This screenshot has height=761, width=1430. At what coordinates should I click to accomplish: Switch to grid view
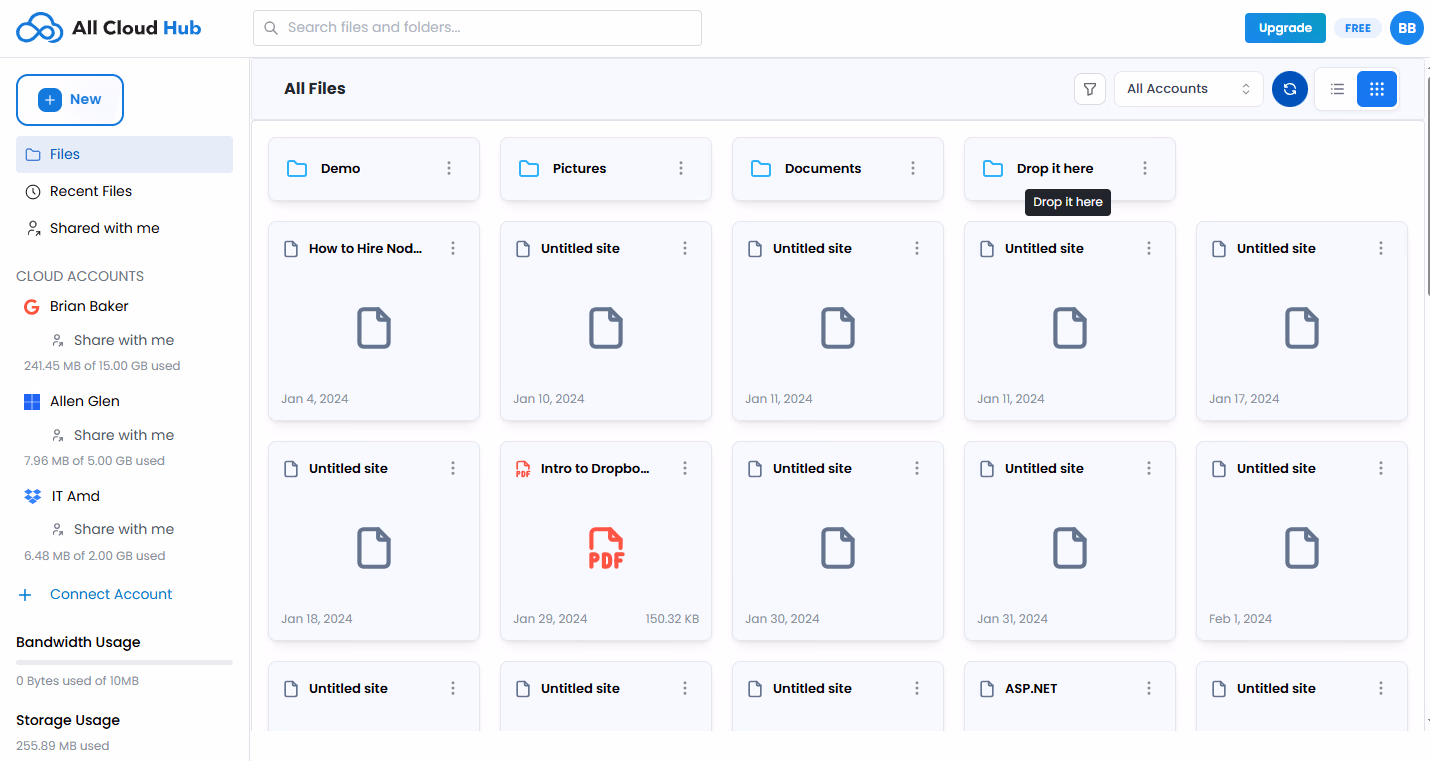click(x=1376, y=89)
